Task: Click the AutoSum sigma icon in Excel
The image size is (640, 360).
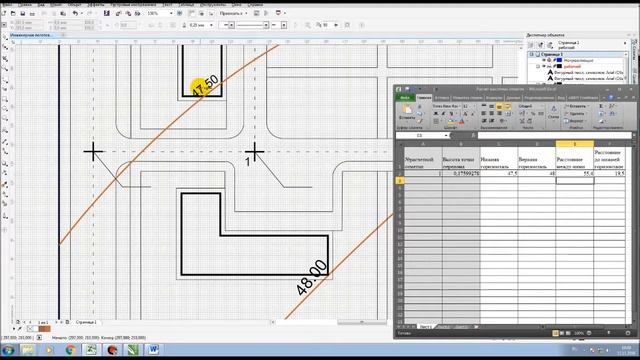Action: pos(601,106)
